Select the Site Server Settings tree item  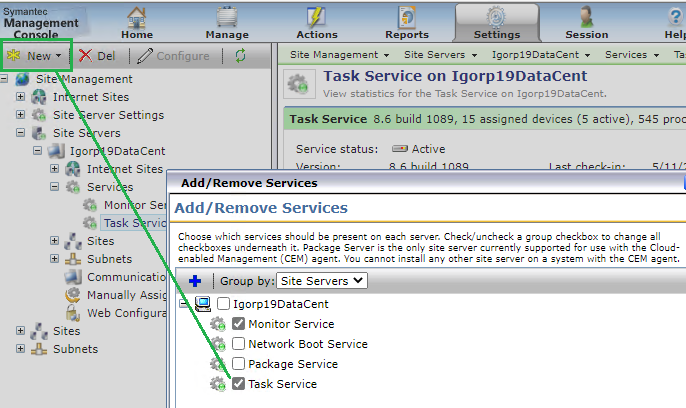pyautogui.click(x=108, y=115)
